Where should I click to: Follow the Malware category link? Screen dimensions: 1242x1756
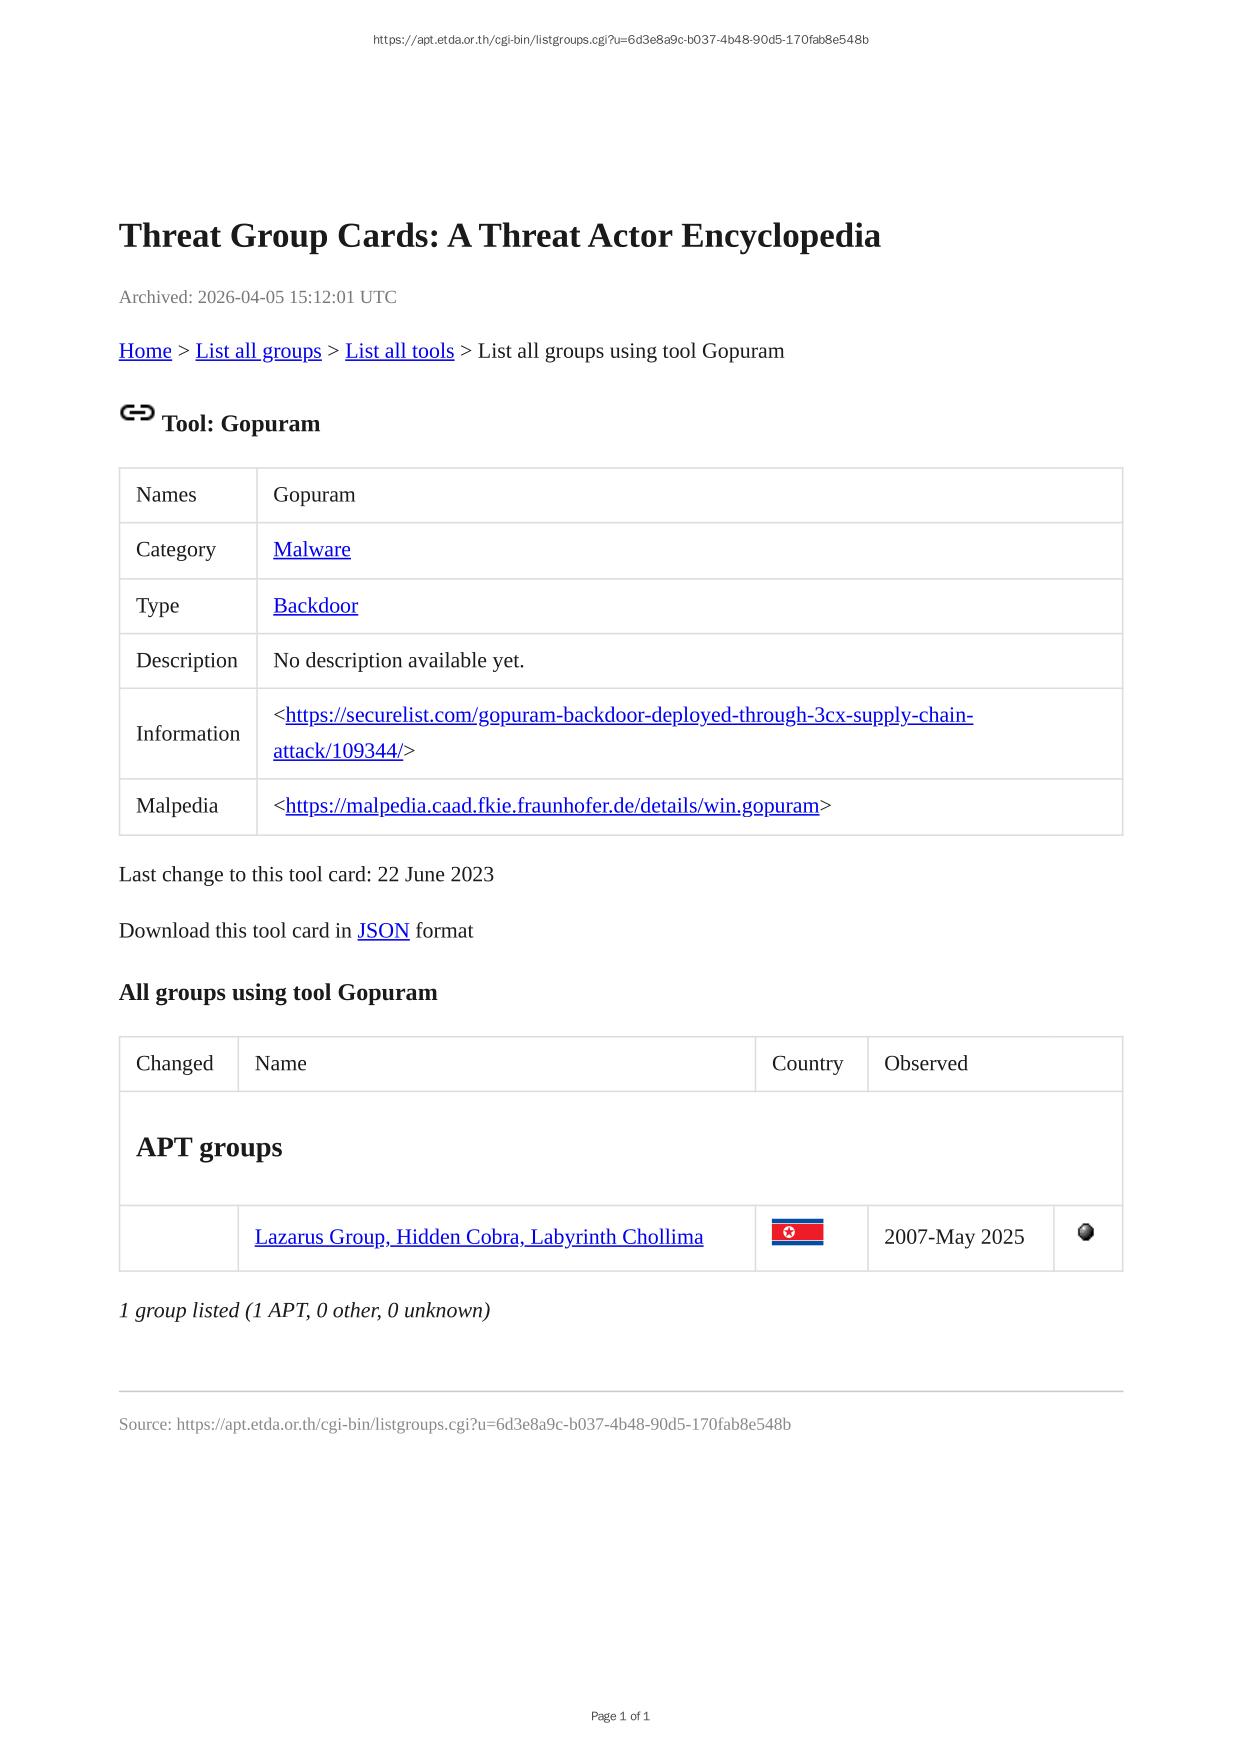click(312, 550)
